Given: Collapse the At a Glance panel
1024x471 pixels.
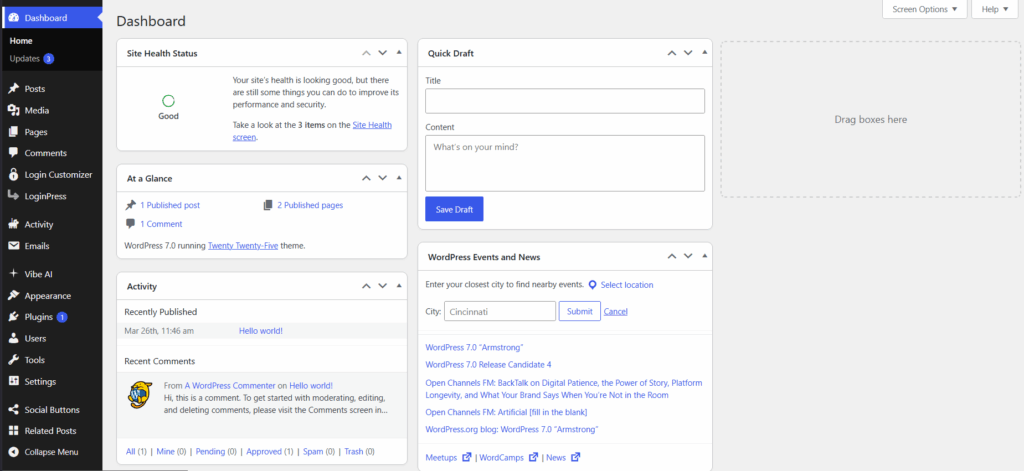Looking at the screenshot, I should click(x=399, y=178).
